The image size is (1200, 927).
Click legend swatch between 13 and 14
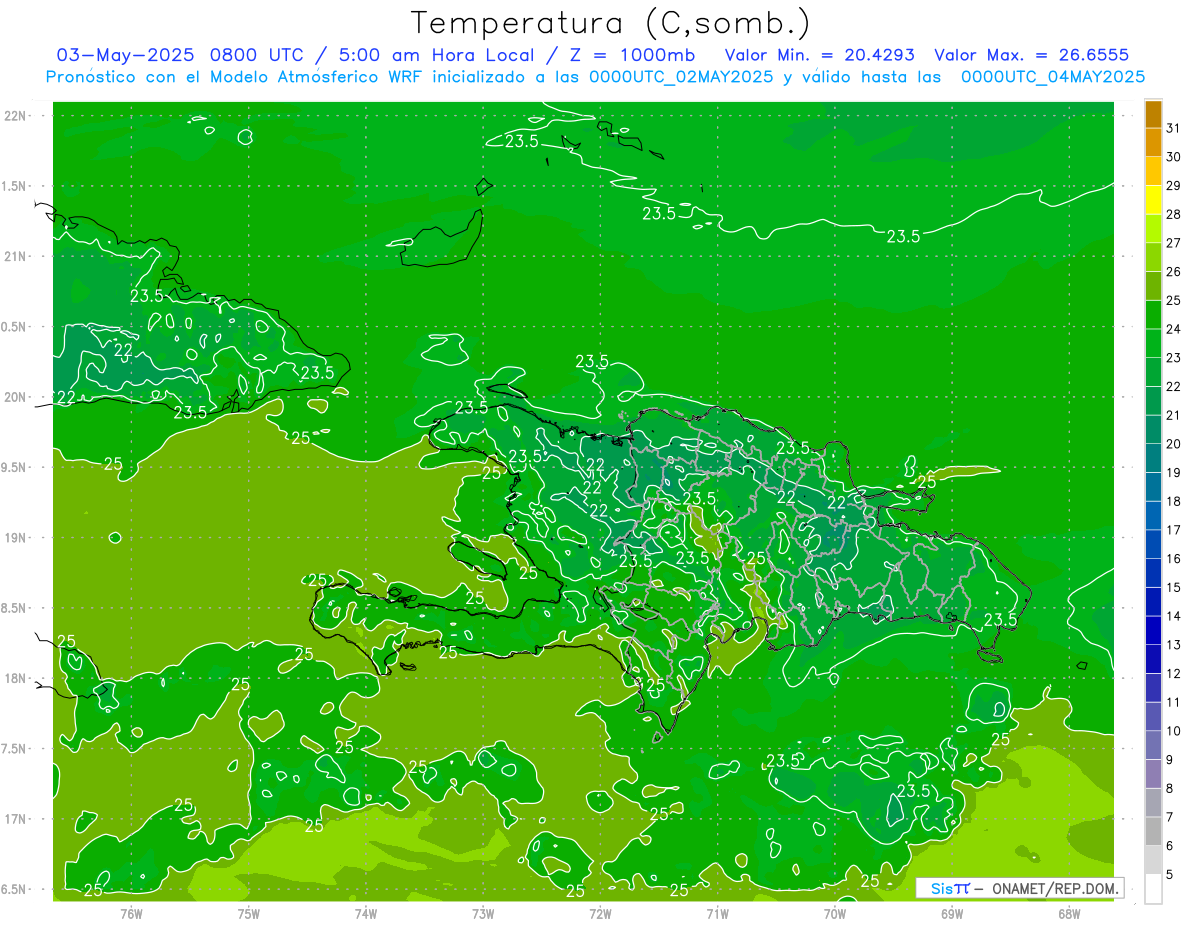click(1154, 630)
